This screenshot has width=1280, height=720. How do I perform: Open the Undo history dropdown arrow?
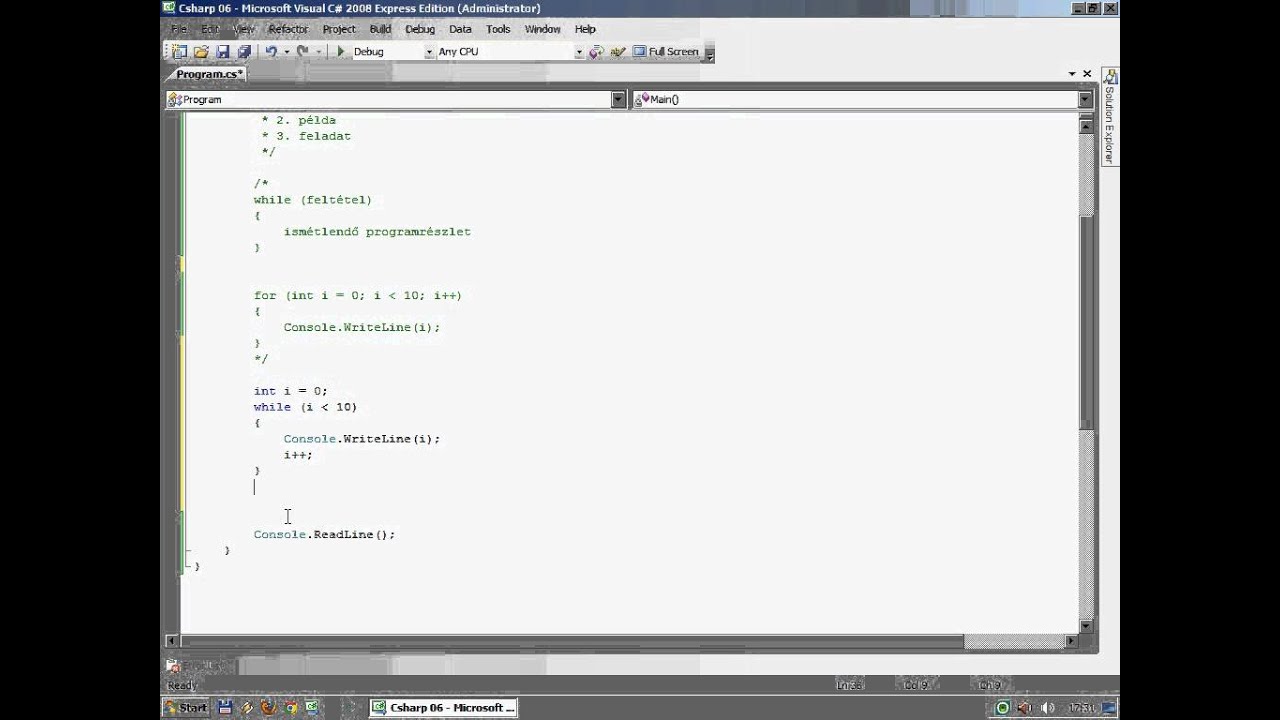(286, 52)
